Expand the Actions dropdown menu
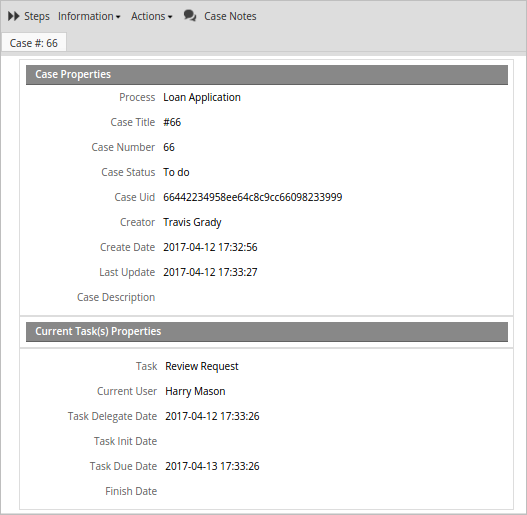The height and width of the screenshot is (515, 527). (152, 16)
